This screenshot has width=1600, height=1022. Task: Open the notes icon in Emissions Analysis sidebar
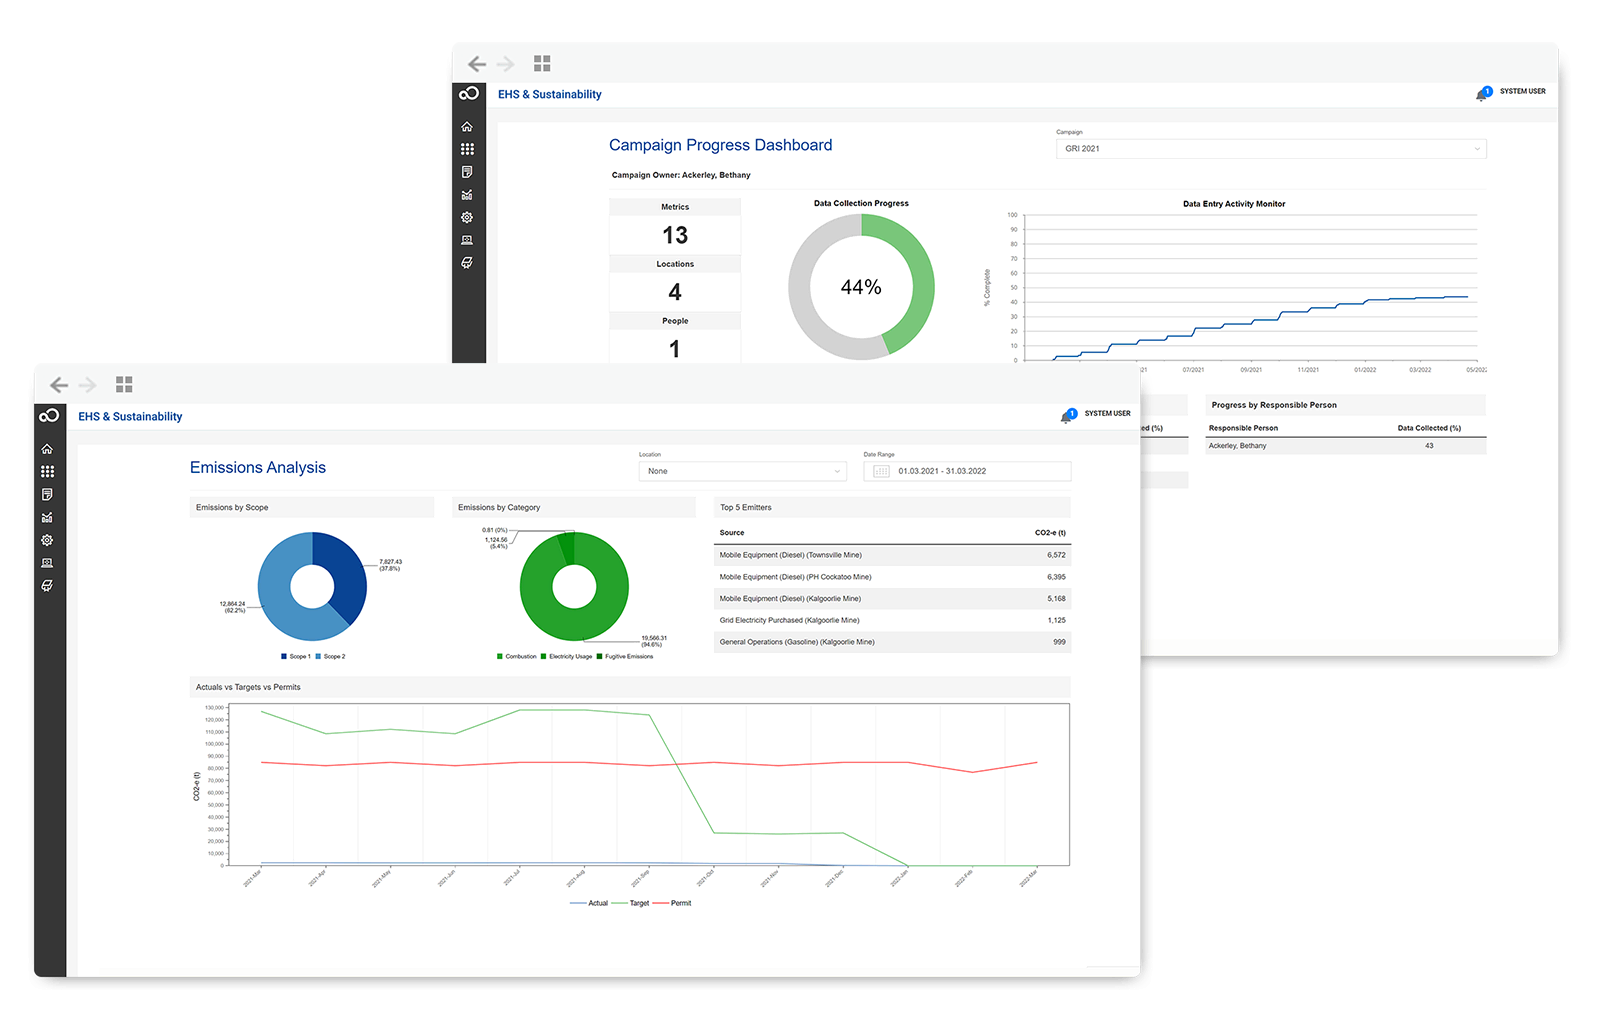(x=47, y=495)
